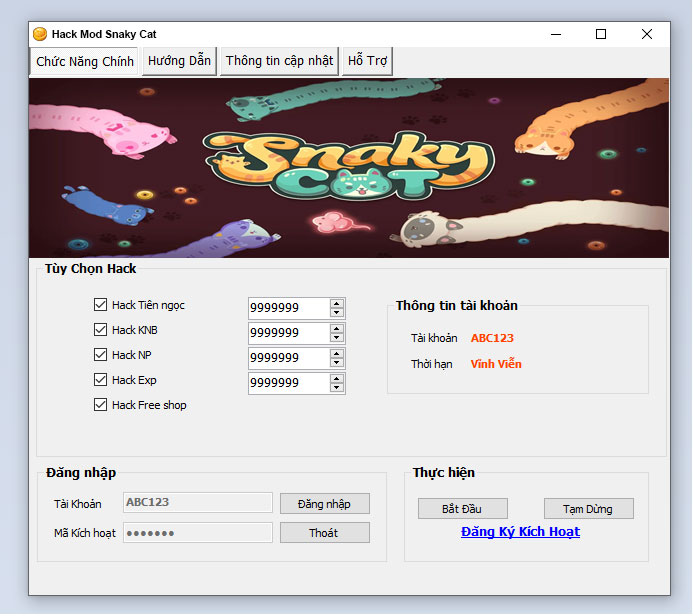693x616 pixels.
Task: Minimize the Hack Mod Snaky Cat window
Action: click(556, 34)
